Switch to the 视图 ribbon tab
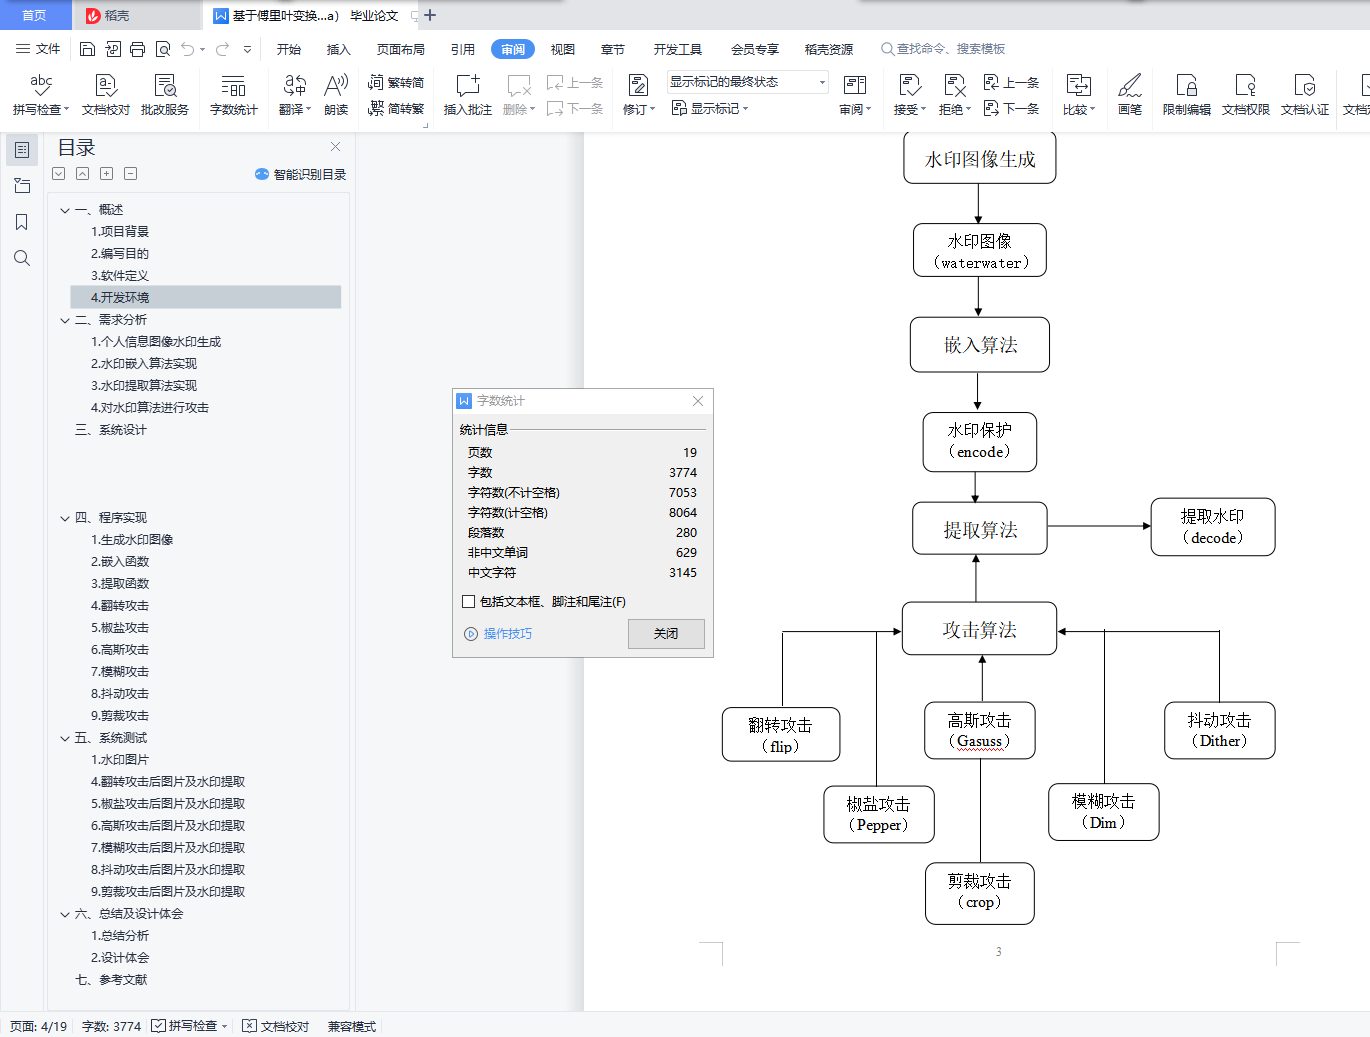 [563, 49]
